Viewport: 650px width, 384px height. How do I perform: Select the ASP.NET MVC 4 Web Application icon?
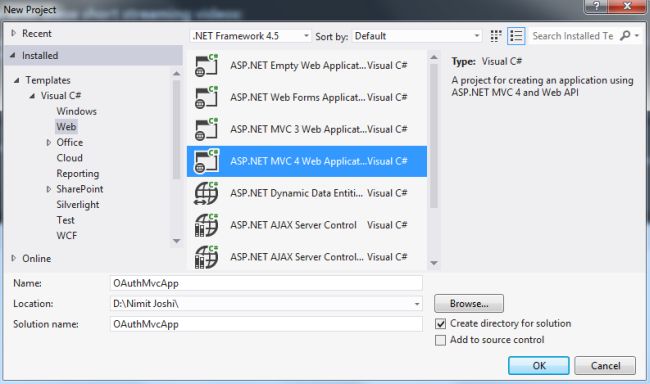coord(206,161)
